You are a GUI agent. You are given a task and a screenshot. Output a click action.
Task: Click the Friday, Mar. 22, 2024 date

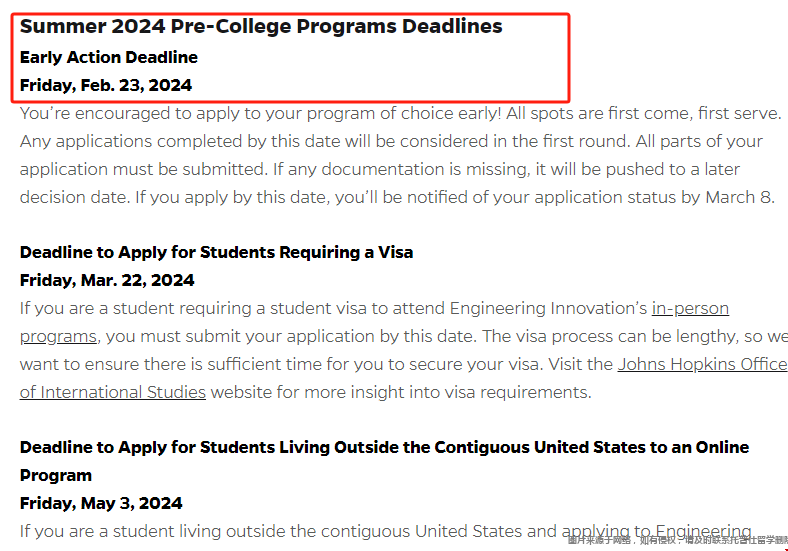107,281
